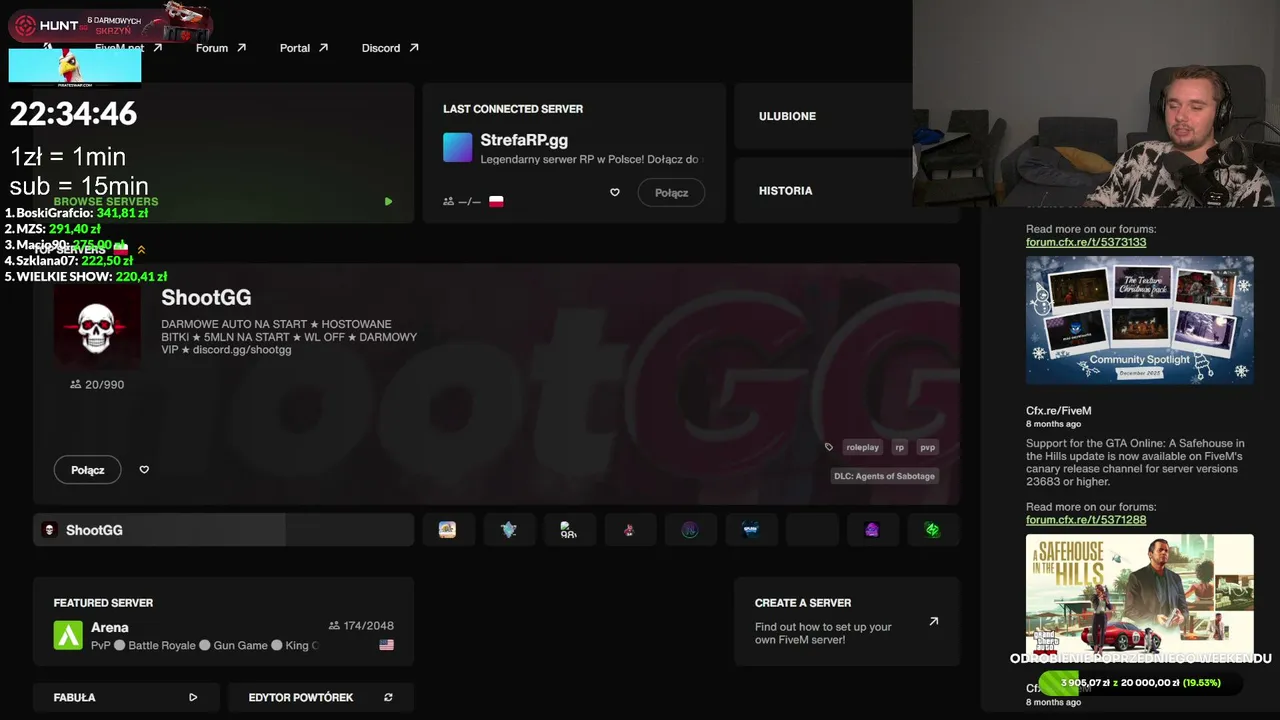This screenshot has width=1280, height=720.
Task: Open the Discord external link
Action: click(390, 48)
